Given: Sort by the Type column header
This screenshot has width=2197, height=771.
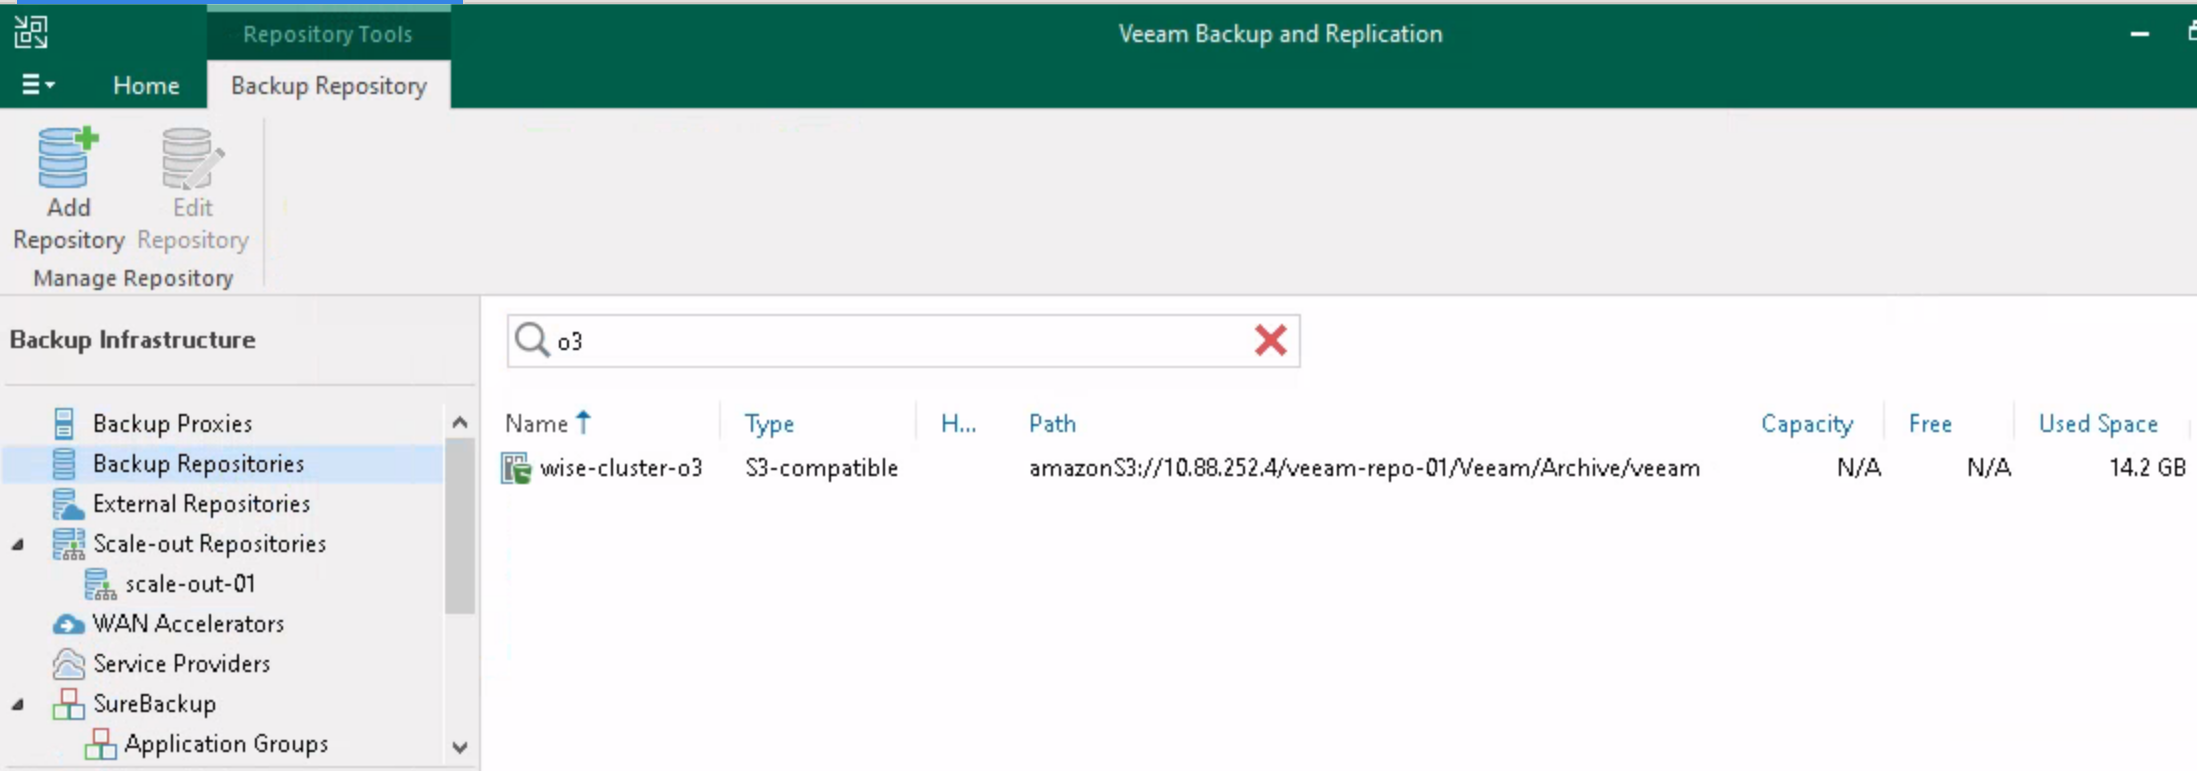Looking at the screenshot, I should coord(769,423).
